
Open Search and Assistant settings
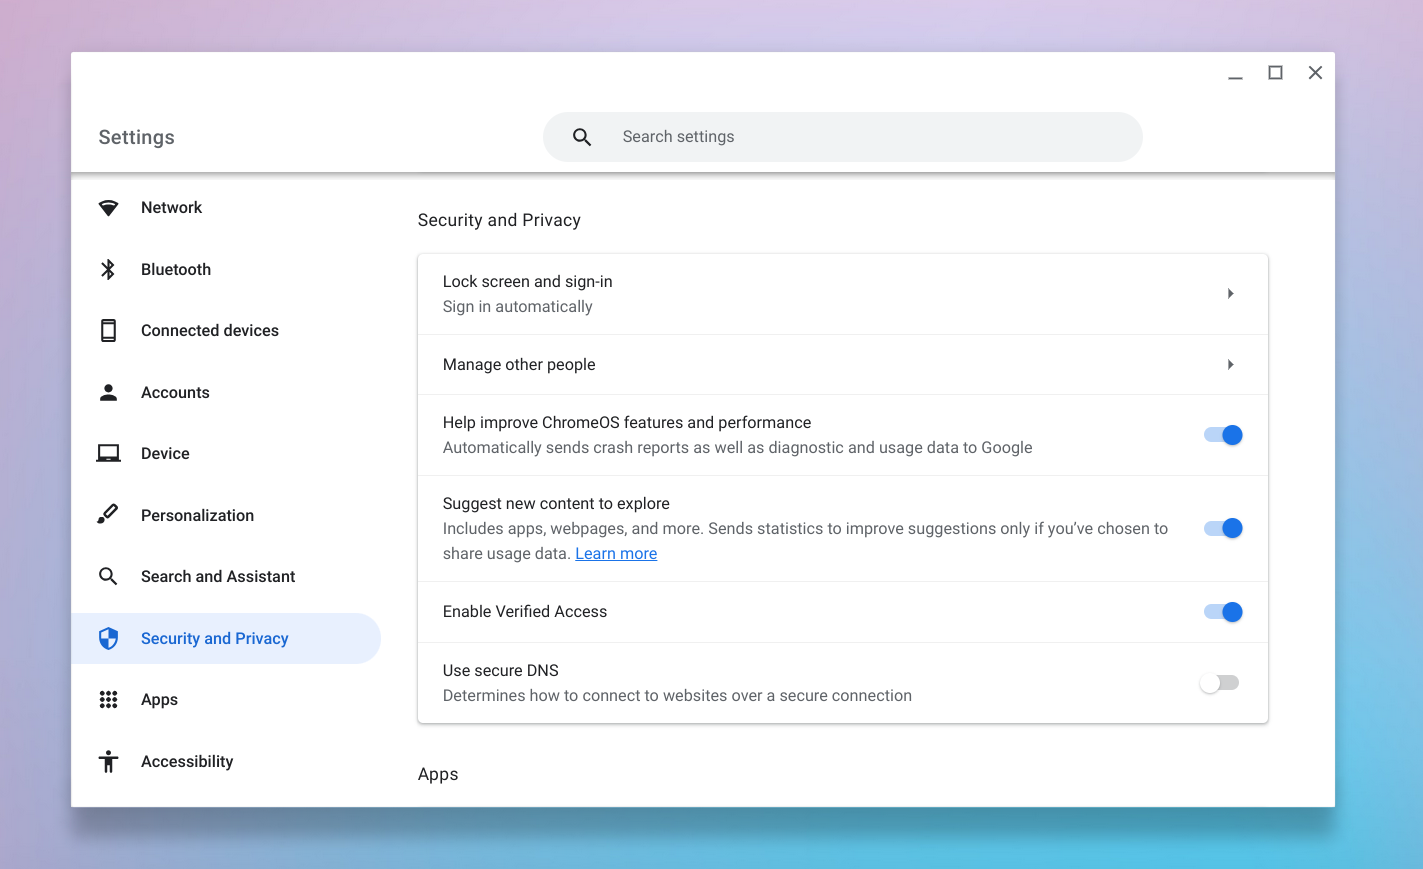[226, 577]
